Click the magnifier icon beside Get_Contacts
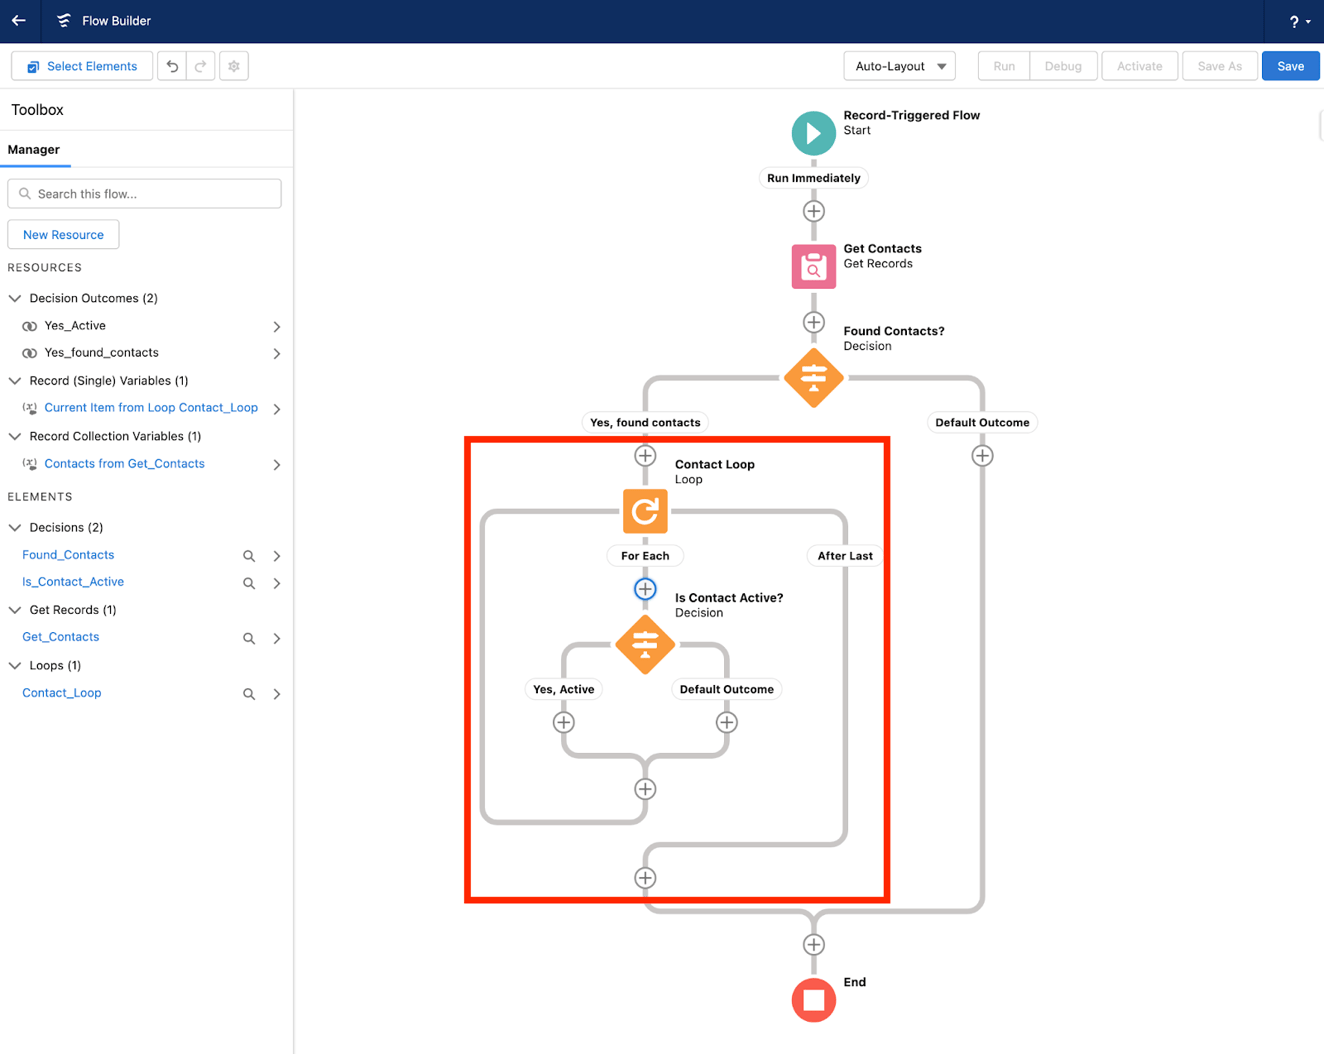 [x=248, y=637]
